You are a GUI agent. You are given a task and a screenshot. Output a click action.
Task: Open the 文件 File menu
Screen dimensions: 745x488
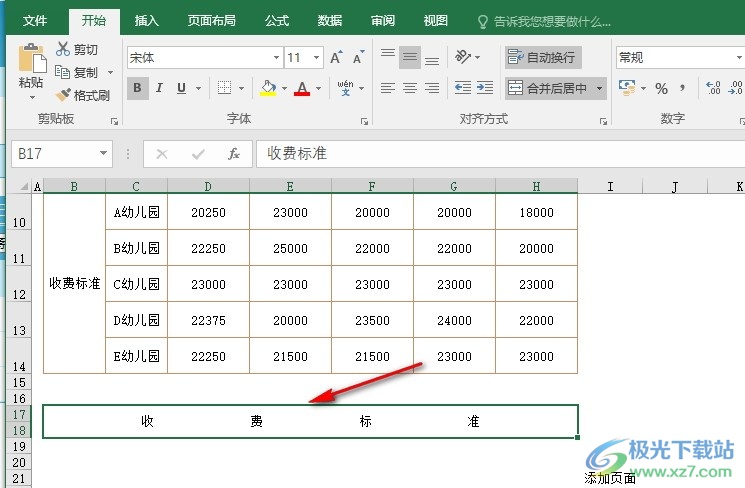click(35, 21)
